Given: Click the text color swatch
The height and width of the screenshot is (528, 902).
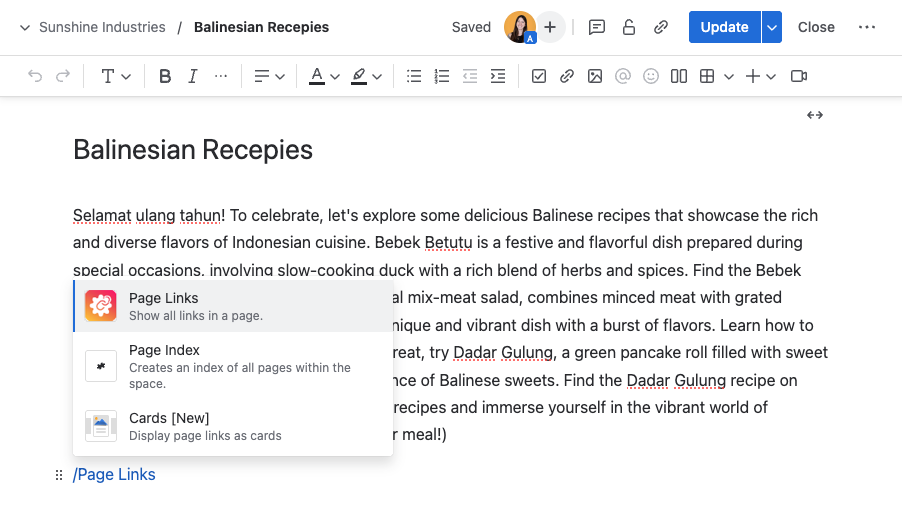Looking at the screenshot, I should [x=317, y=76].
